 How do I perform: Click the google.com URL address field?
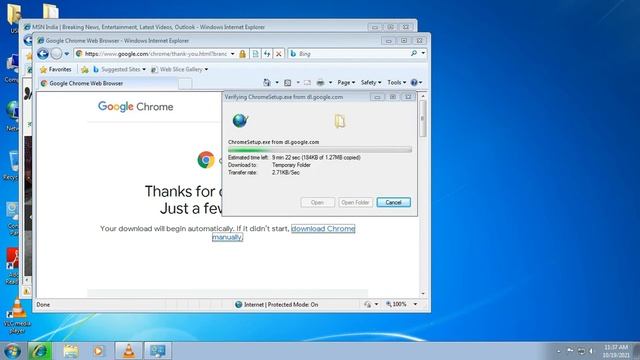coord(156,54)
